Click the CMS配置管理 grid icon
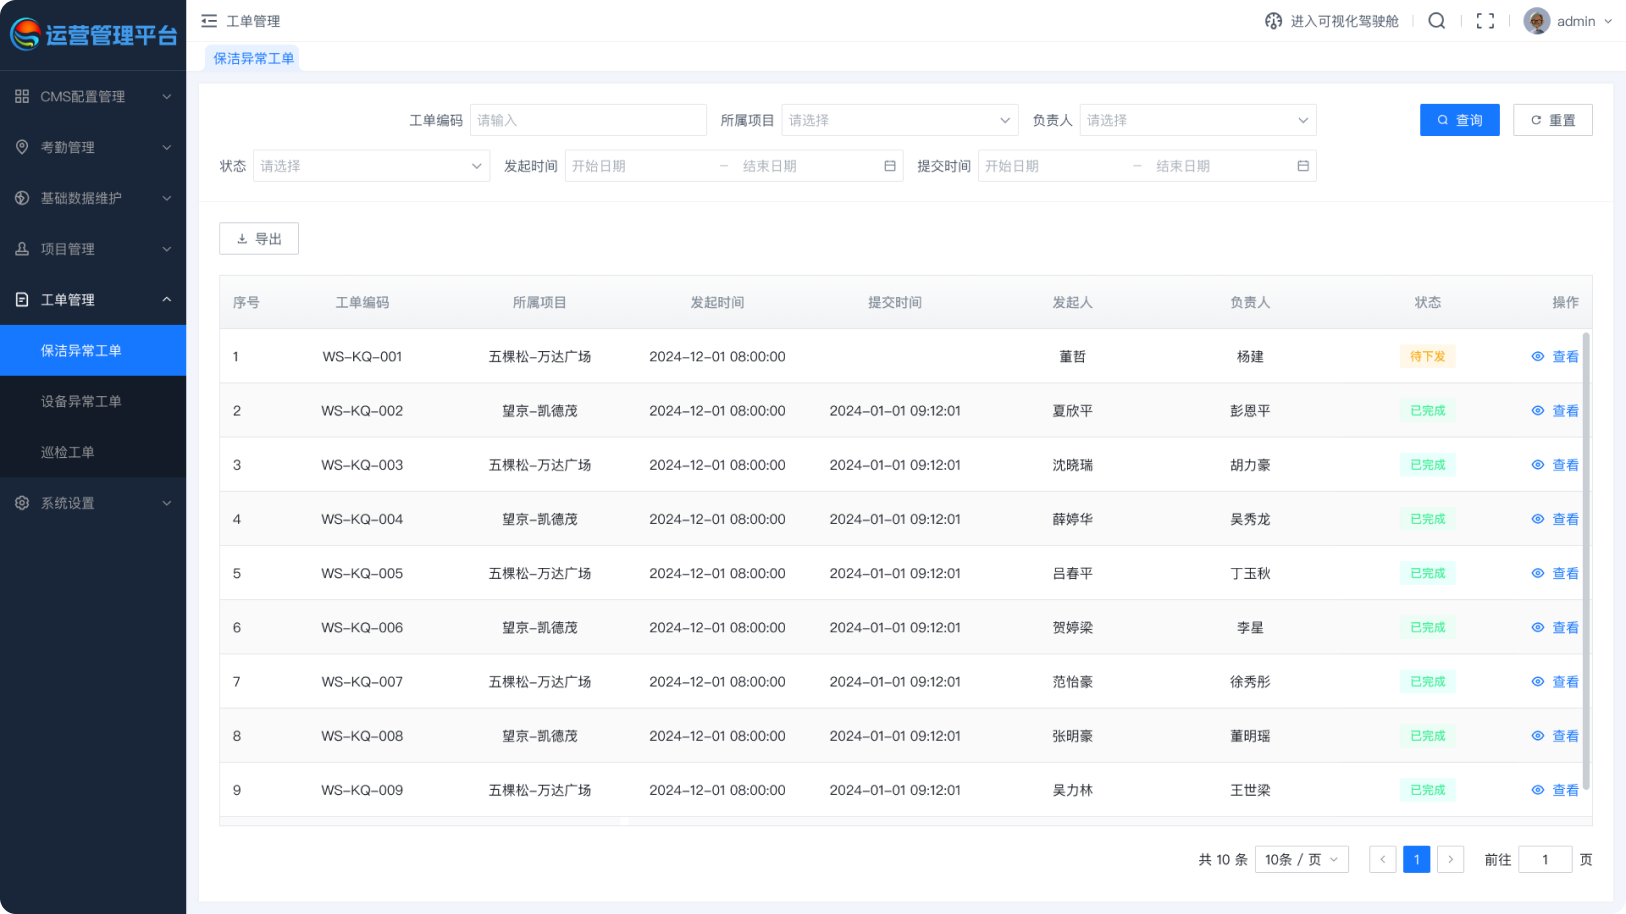 (x=22, y=97)
